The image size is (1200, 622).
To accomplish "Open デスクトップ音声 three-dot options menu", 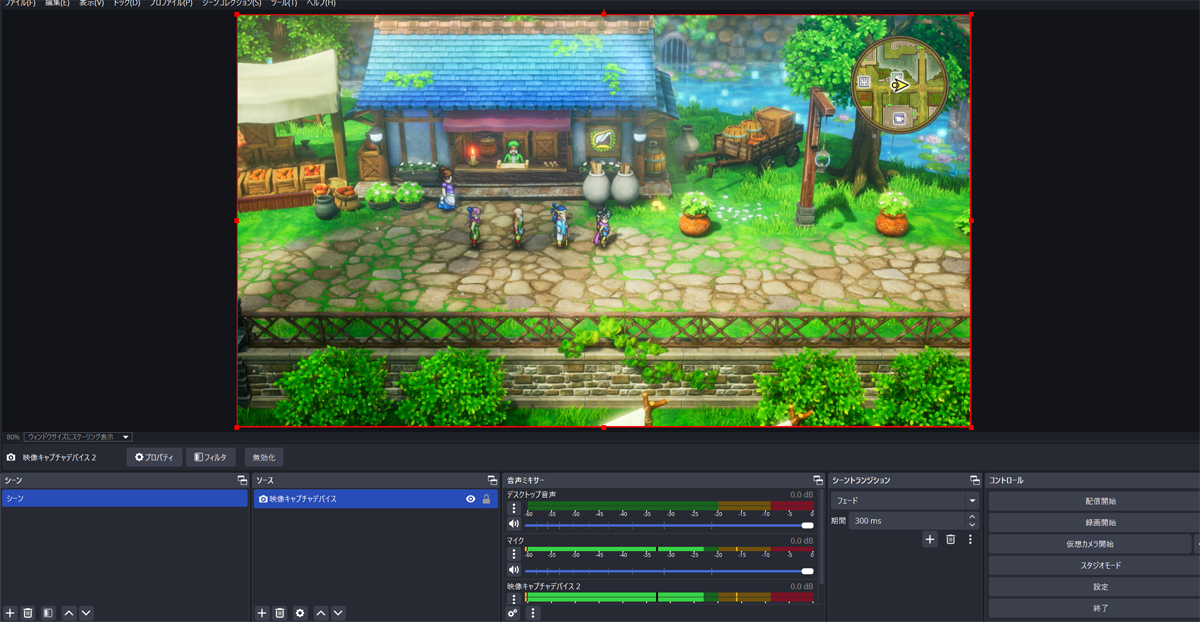I will (x=514, y=509).
